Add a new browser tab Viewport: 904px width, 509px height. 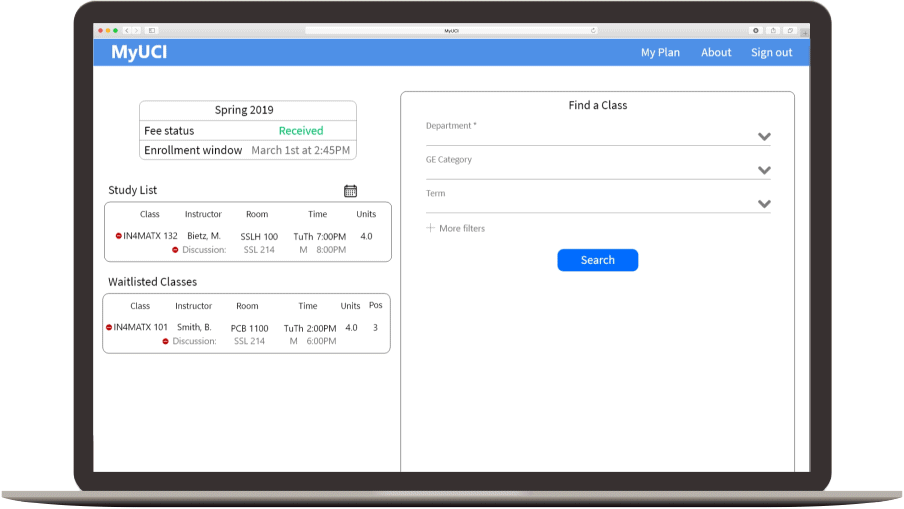tap(804, 32)
